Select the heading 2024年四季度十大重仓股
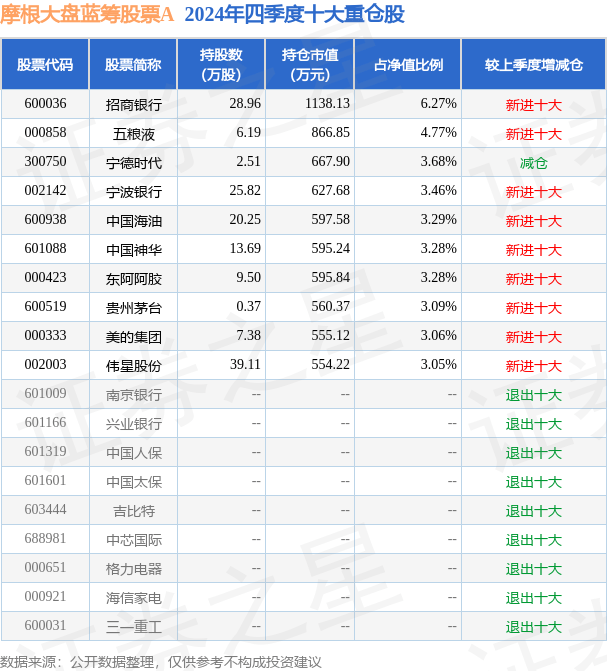 tap(295, 15)
